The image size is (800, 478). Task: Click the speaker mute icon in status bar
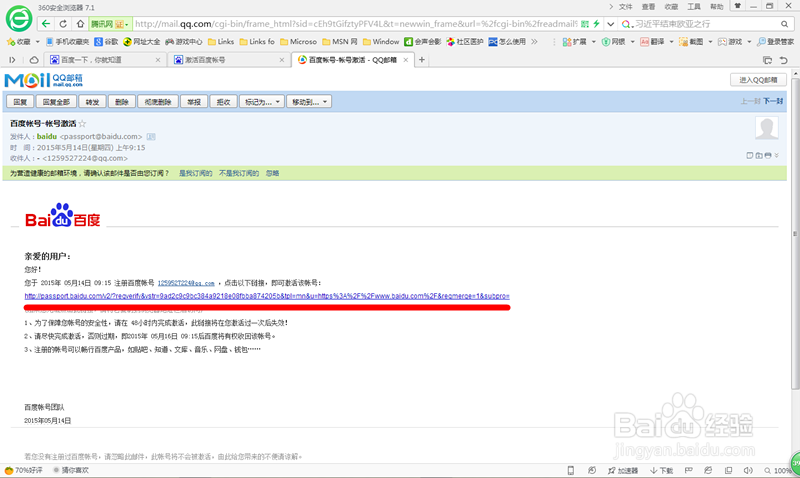(748, 470)
